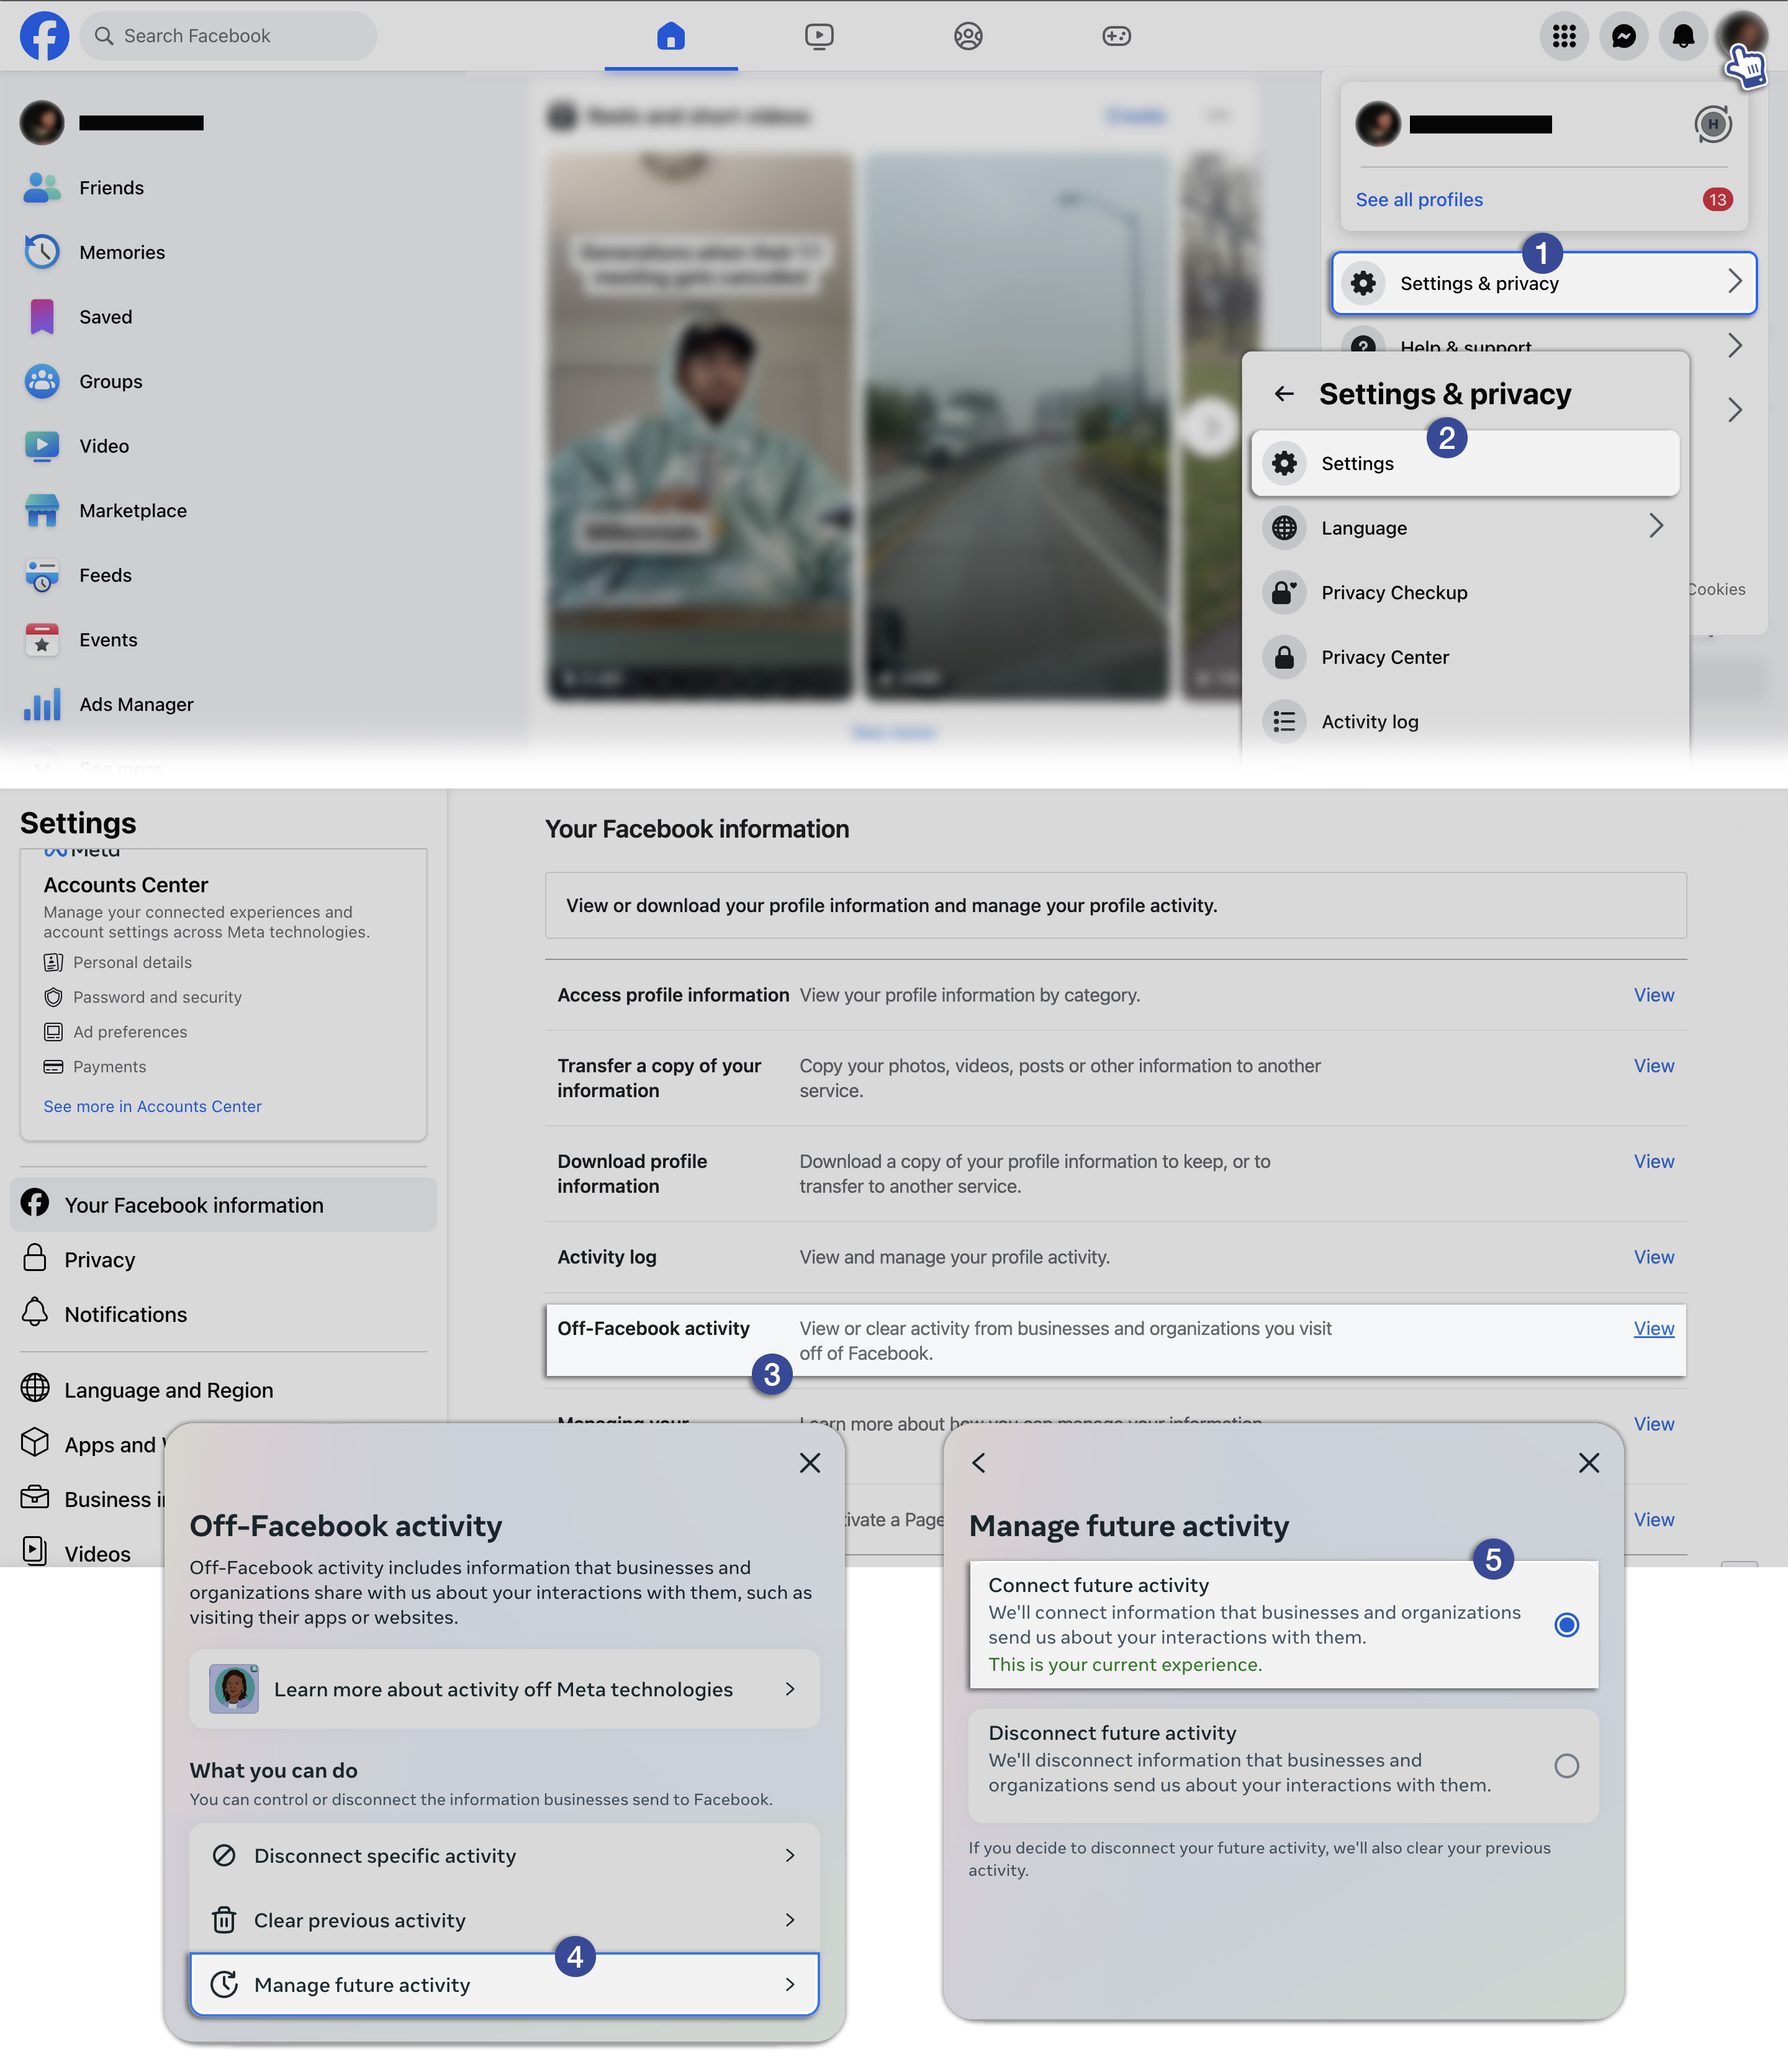Open the Video tab icon in the top navigation
Image resolution: width=1788 pixels, height=2072 pixels.
(x=819, y=36)
